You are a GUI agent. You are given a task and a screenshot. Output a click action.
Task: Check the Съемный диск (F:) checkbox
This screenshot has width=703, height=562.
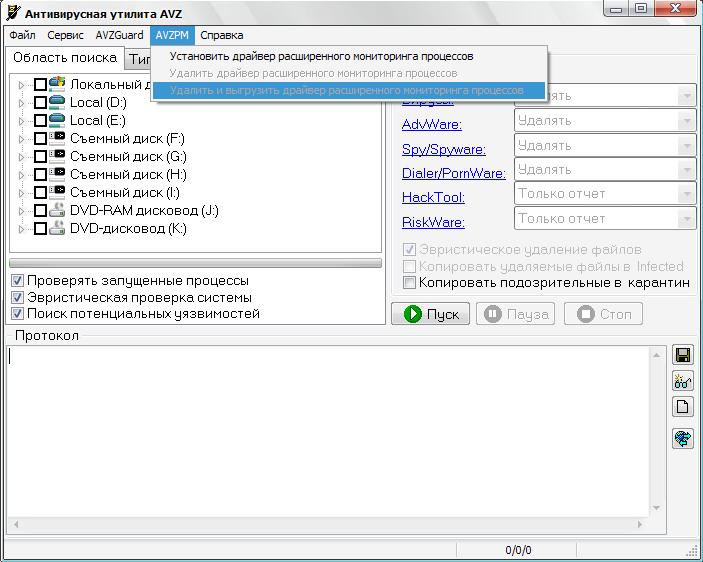[x=40, y=138]
